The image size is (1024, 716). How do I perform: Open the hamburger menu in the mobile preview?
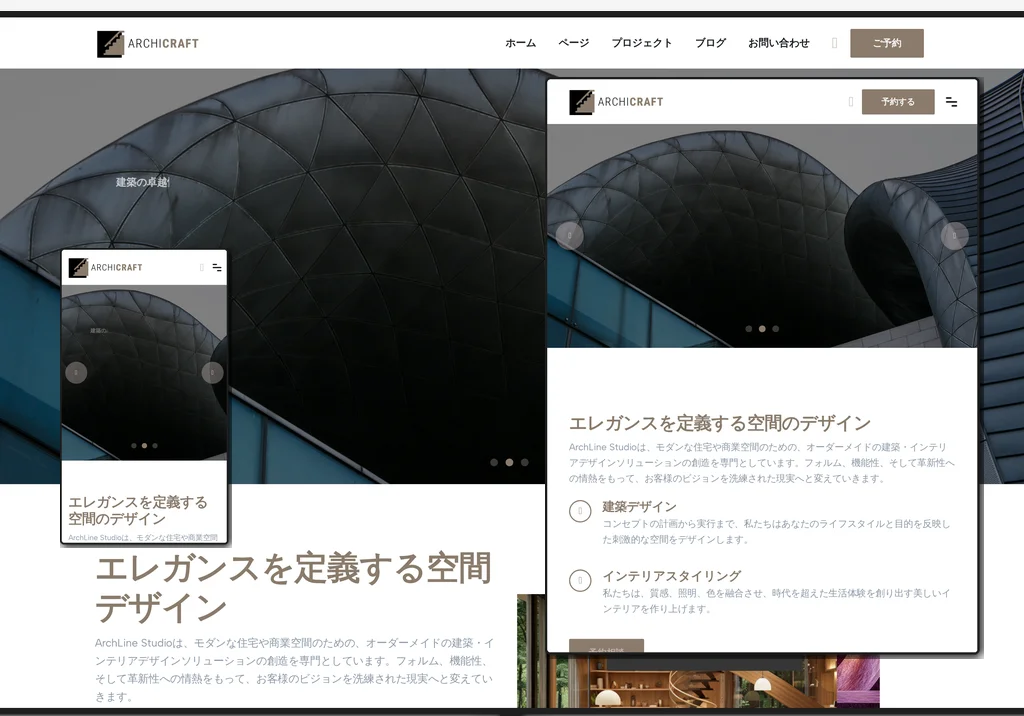click(x=215, y=267)
